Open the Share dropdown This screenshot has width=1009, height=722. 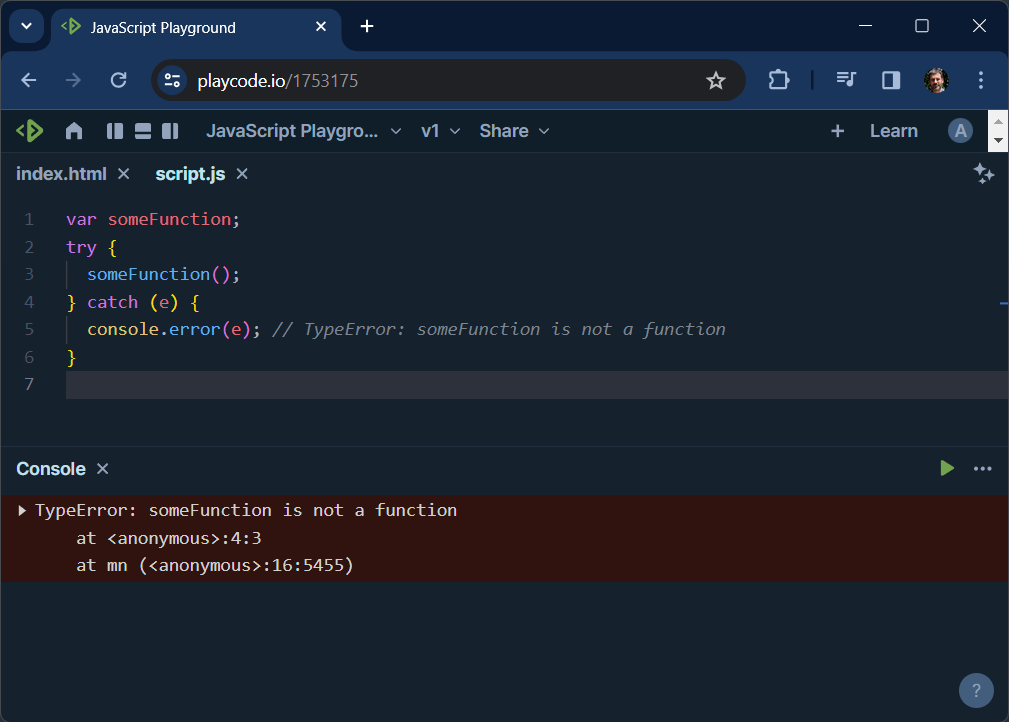(x=513, y=130)
